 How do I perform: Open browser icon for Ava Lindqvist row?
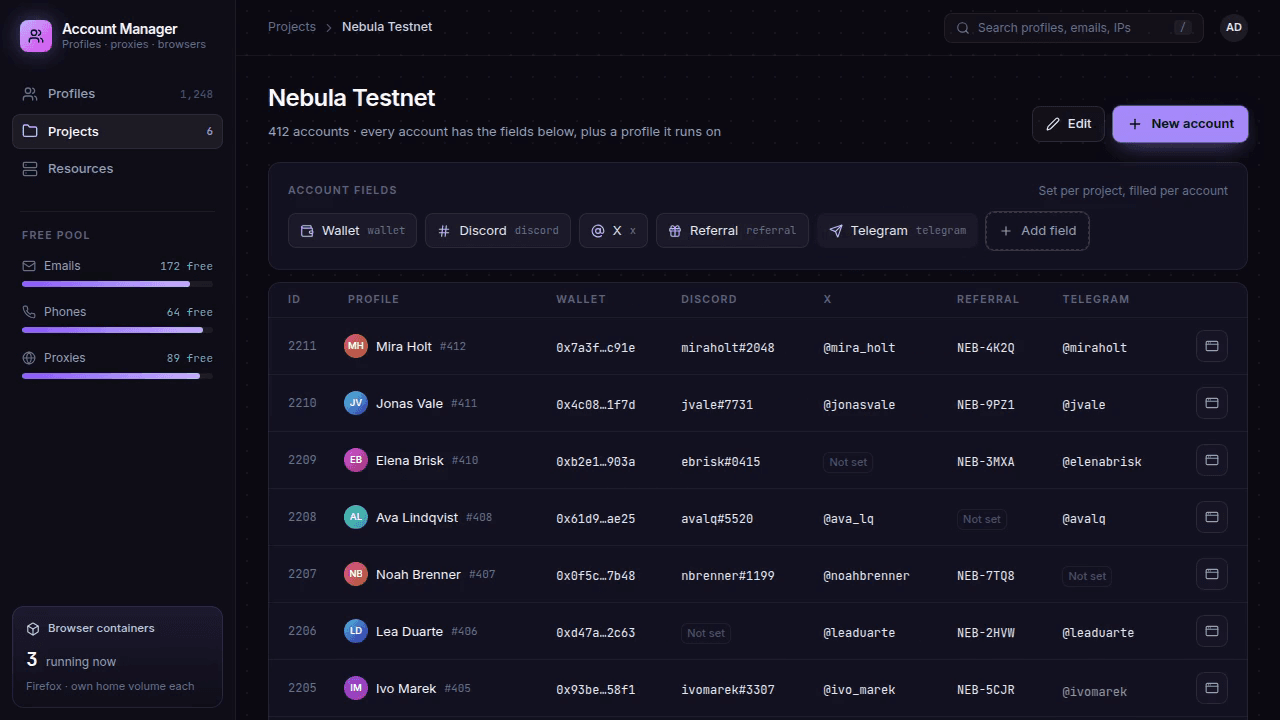coord(1212,517)
